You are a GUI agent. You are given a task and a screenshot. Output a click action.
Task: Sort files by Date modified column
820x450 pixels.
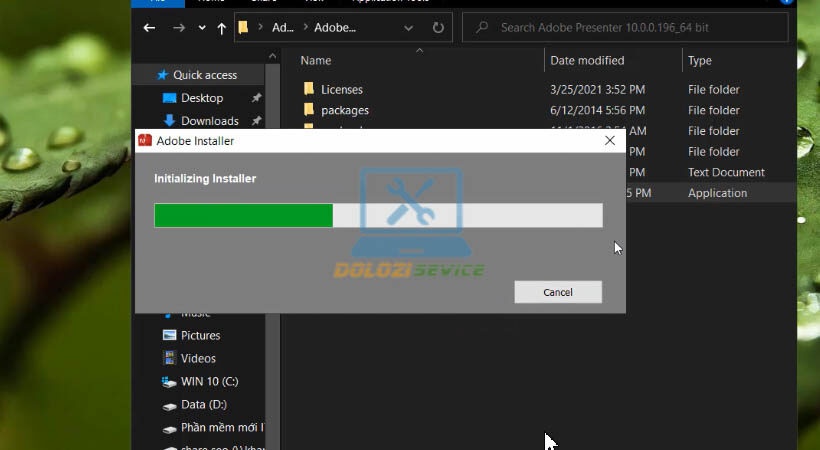[x=587, y=61]
